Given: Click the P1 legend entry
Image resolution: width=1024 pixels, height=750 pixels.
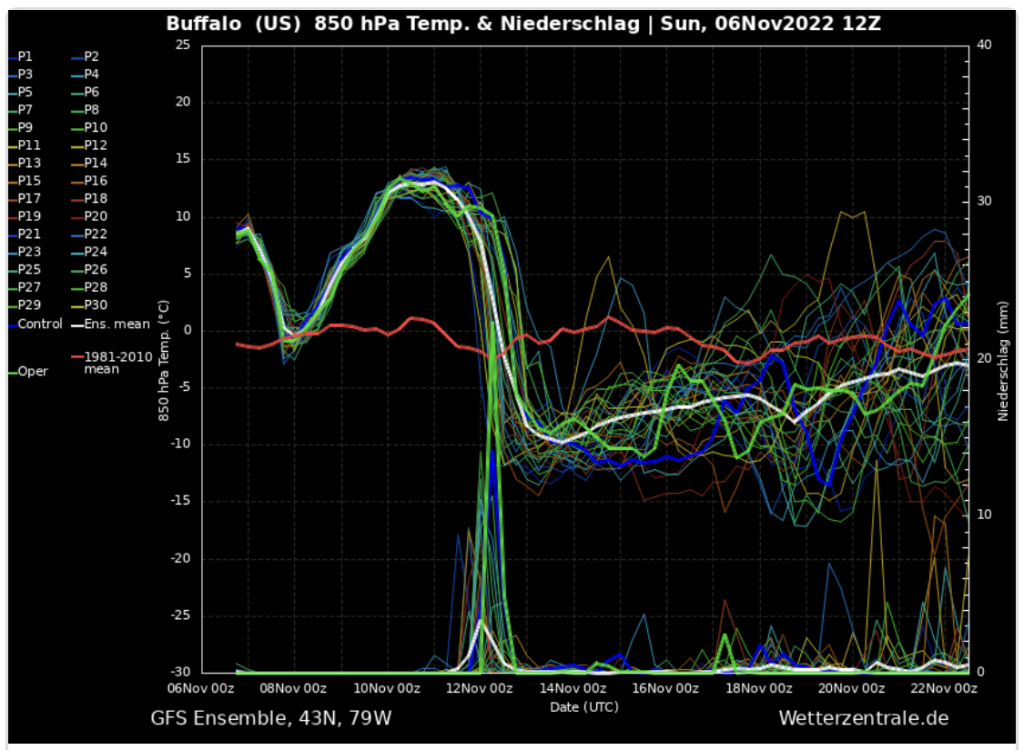Looking at the screenshot, I should pyautogui.click(x=25, y=57).
